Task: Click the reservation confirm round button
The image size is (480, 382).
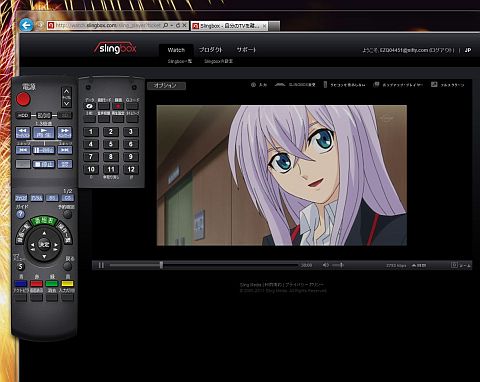Action: point(68,214)
